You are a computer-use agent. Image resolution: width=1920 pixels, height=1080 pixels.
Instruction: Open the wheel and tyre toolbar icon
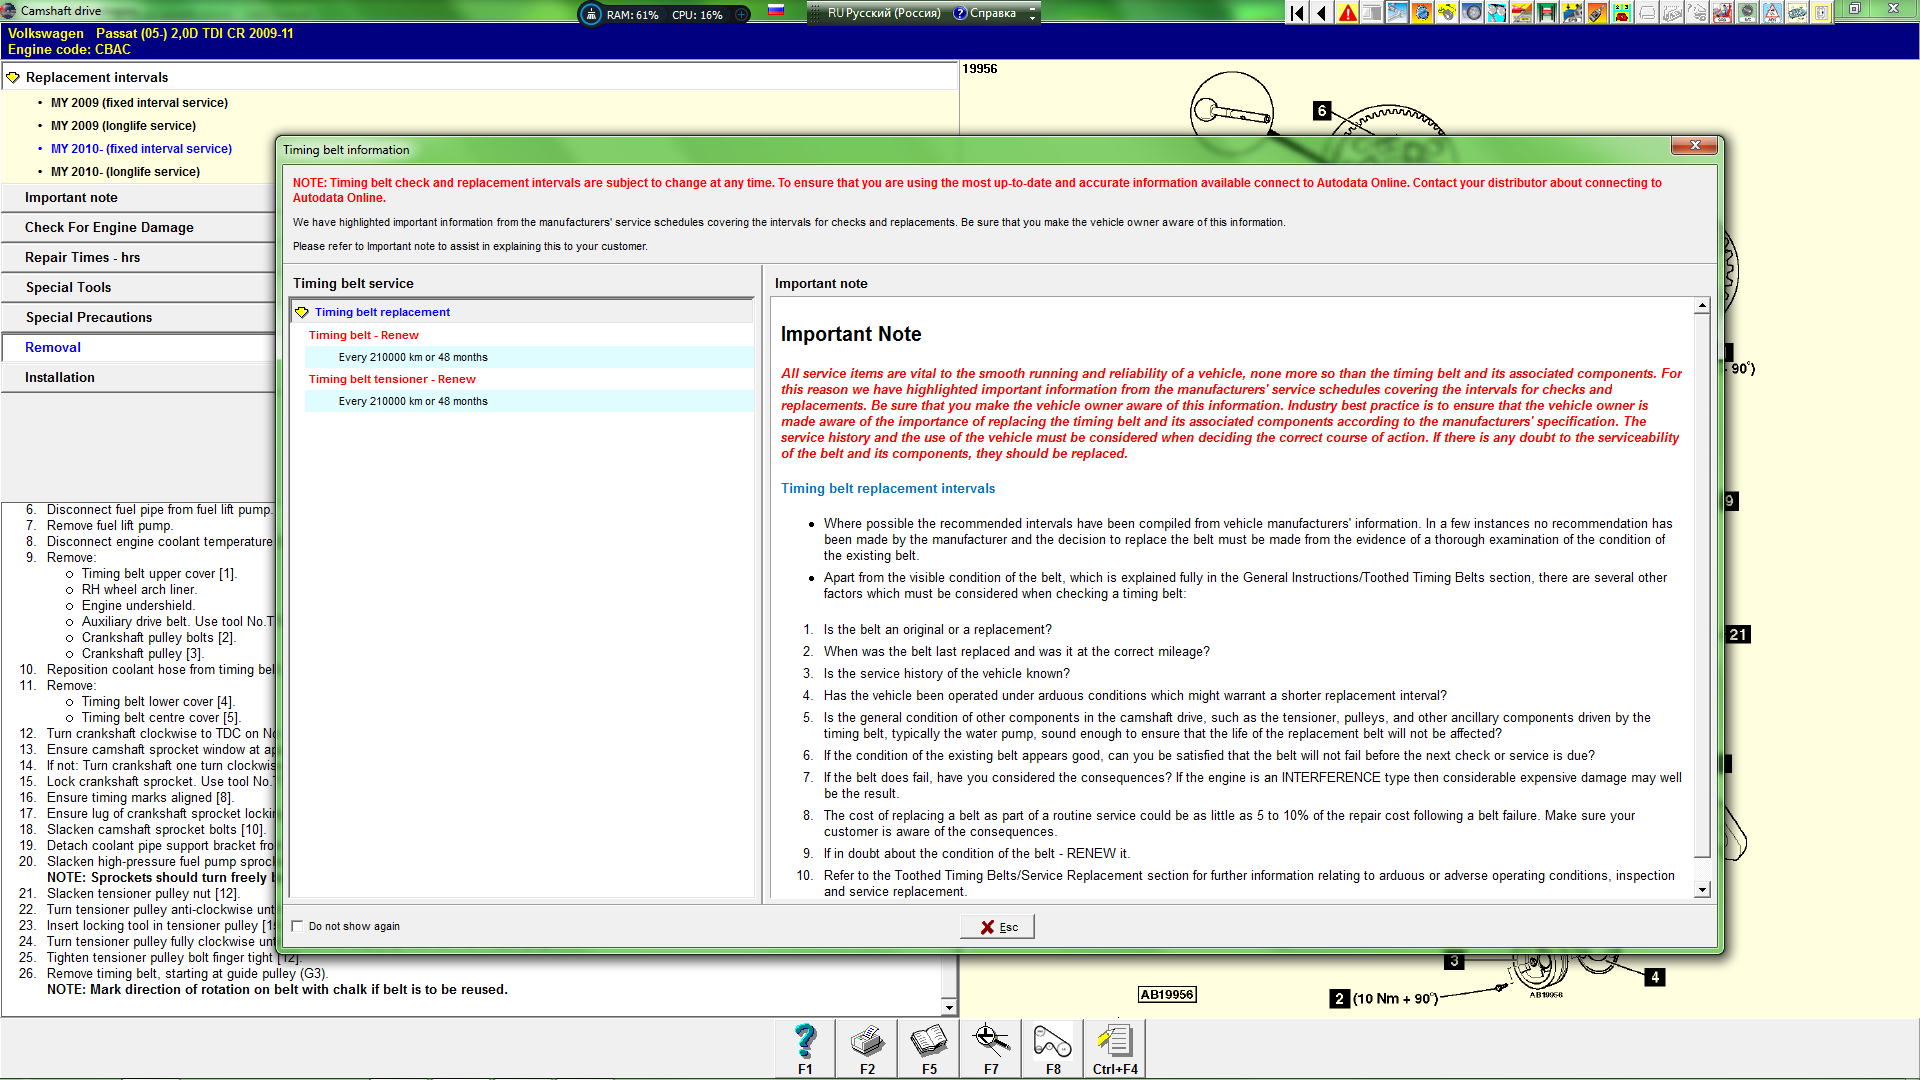click(x=1472, y=13)
